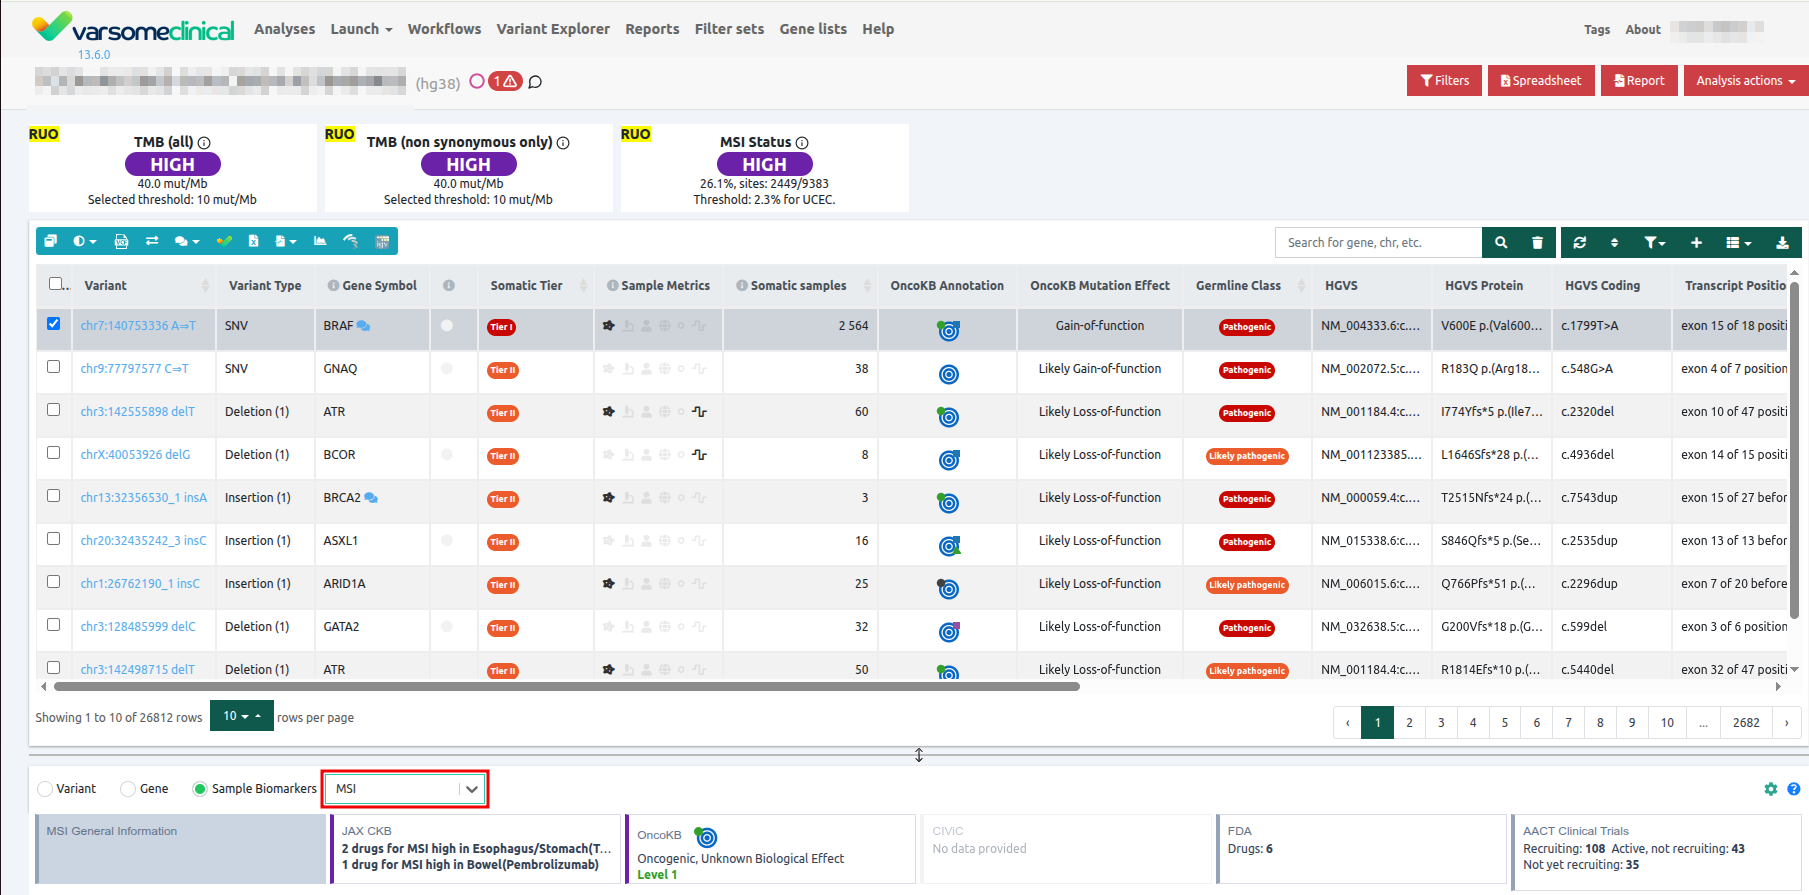The width and height of the screenshot is (1809, 895).
Task: Open the Variant Explorer menu
Action: (552, 29)
